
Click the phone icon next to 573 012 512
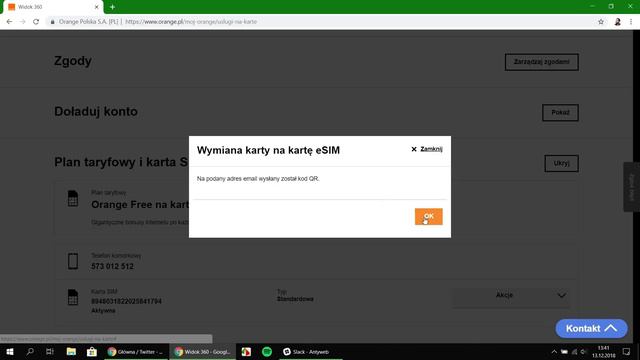pos(73,261)
